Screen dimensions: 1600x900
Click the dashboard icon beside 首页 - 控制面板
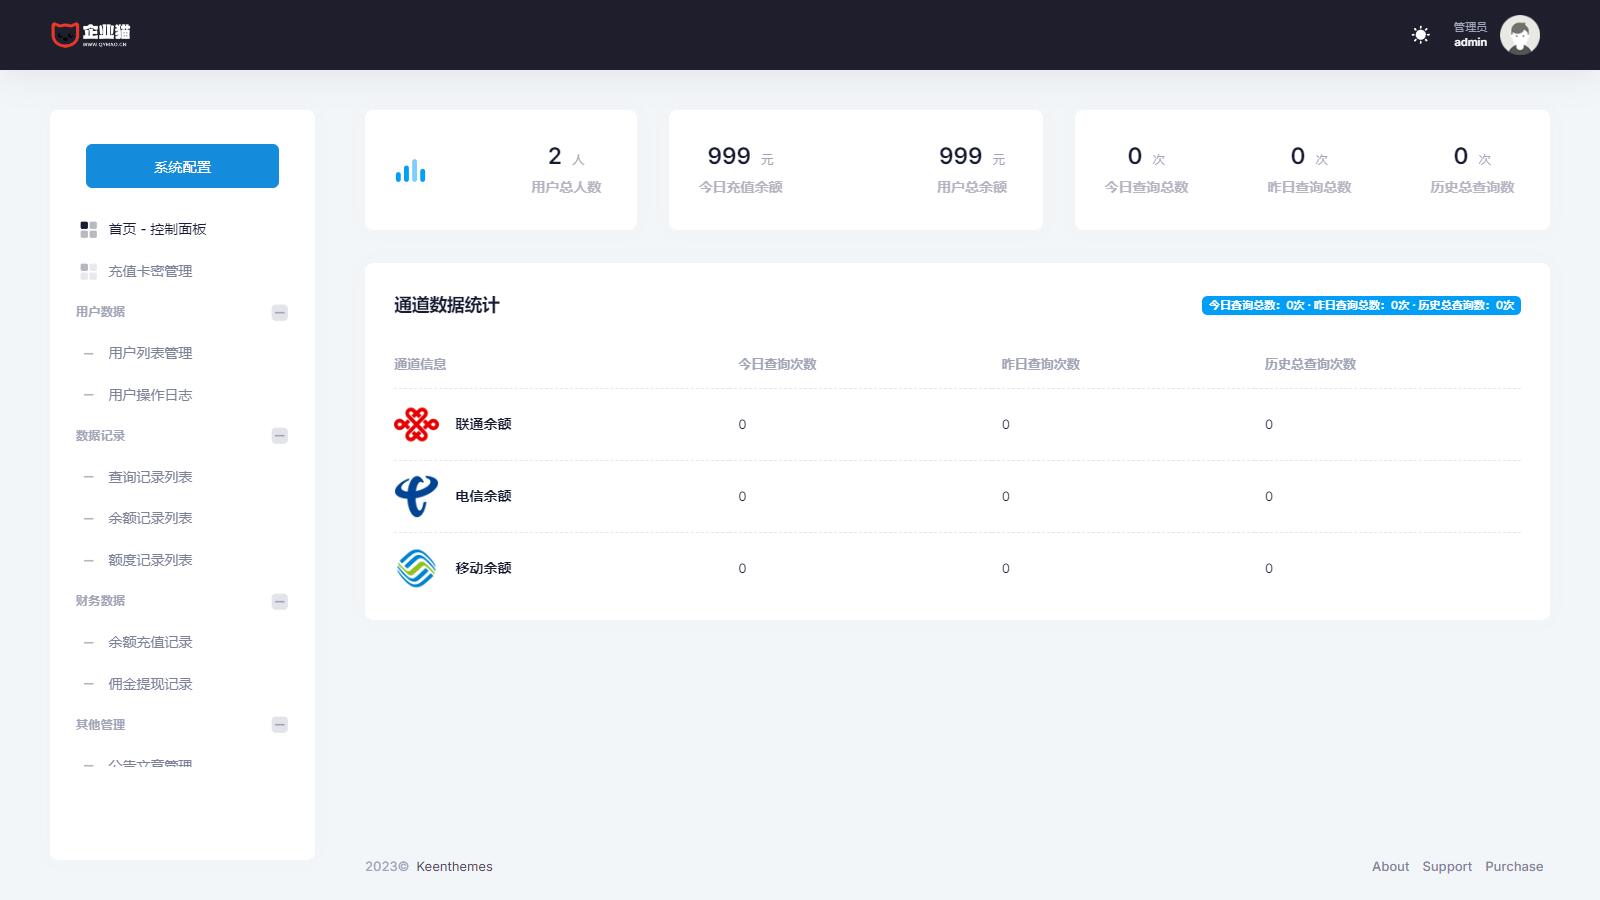(x=89, y=229)
